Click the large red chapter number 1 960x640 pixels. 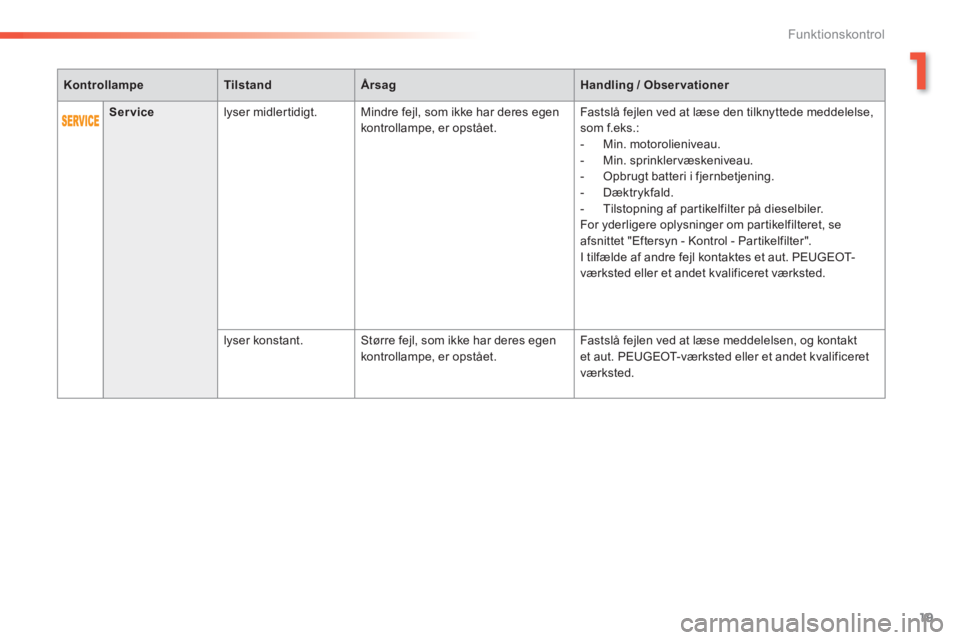coord(918,72)
